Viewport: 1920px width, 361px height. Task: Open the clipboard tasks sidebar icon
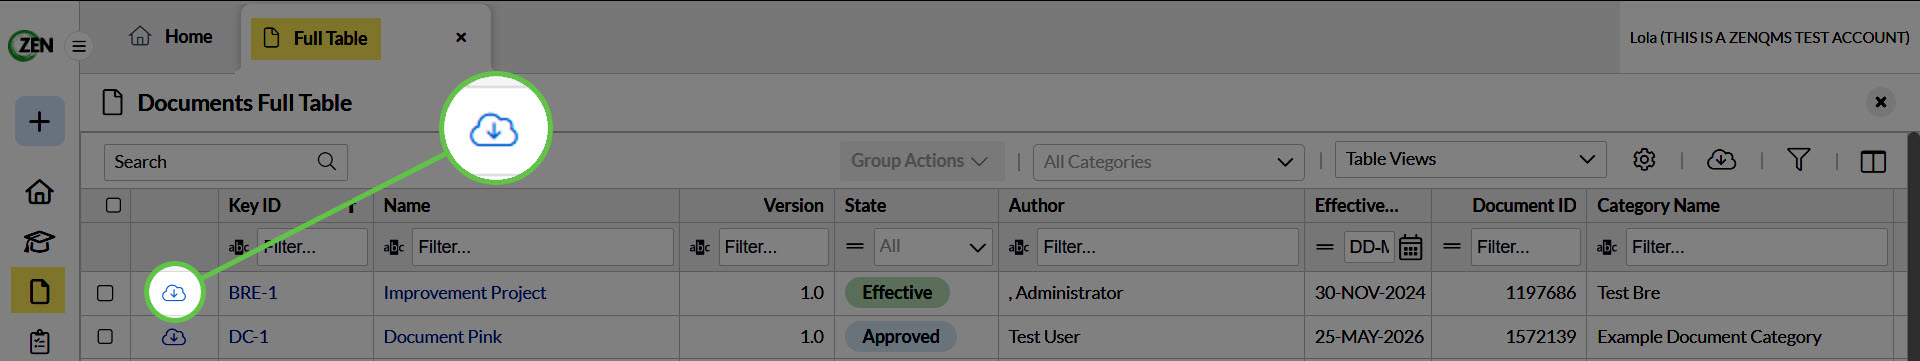click(x=39, y=341)
